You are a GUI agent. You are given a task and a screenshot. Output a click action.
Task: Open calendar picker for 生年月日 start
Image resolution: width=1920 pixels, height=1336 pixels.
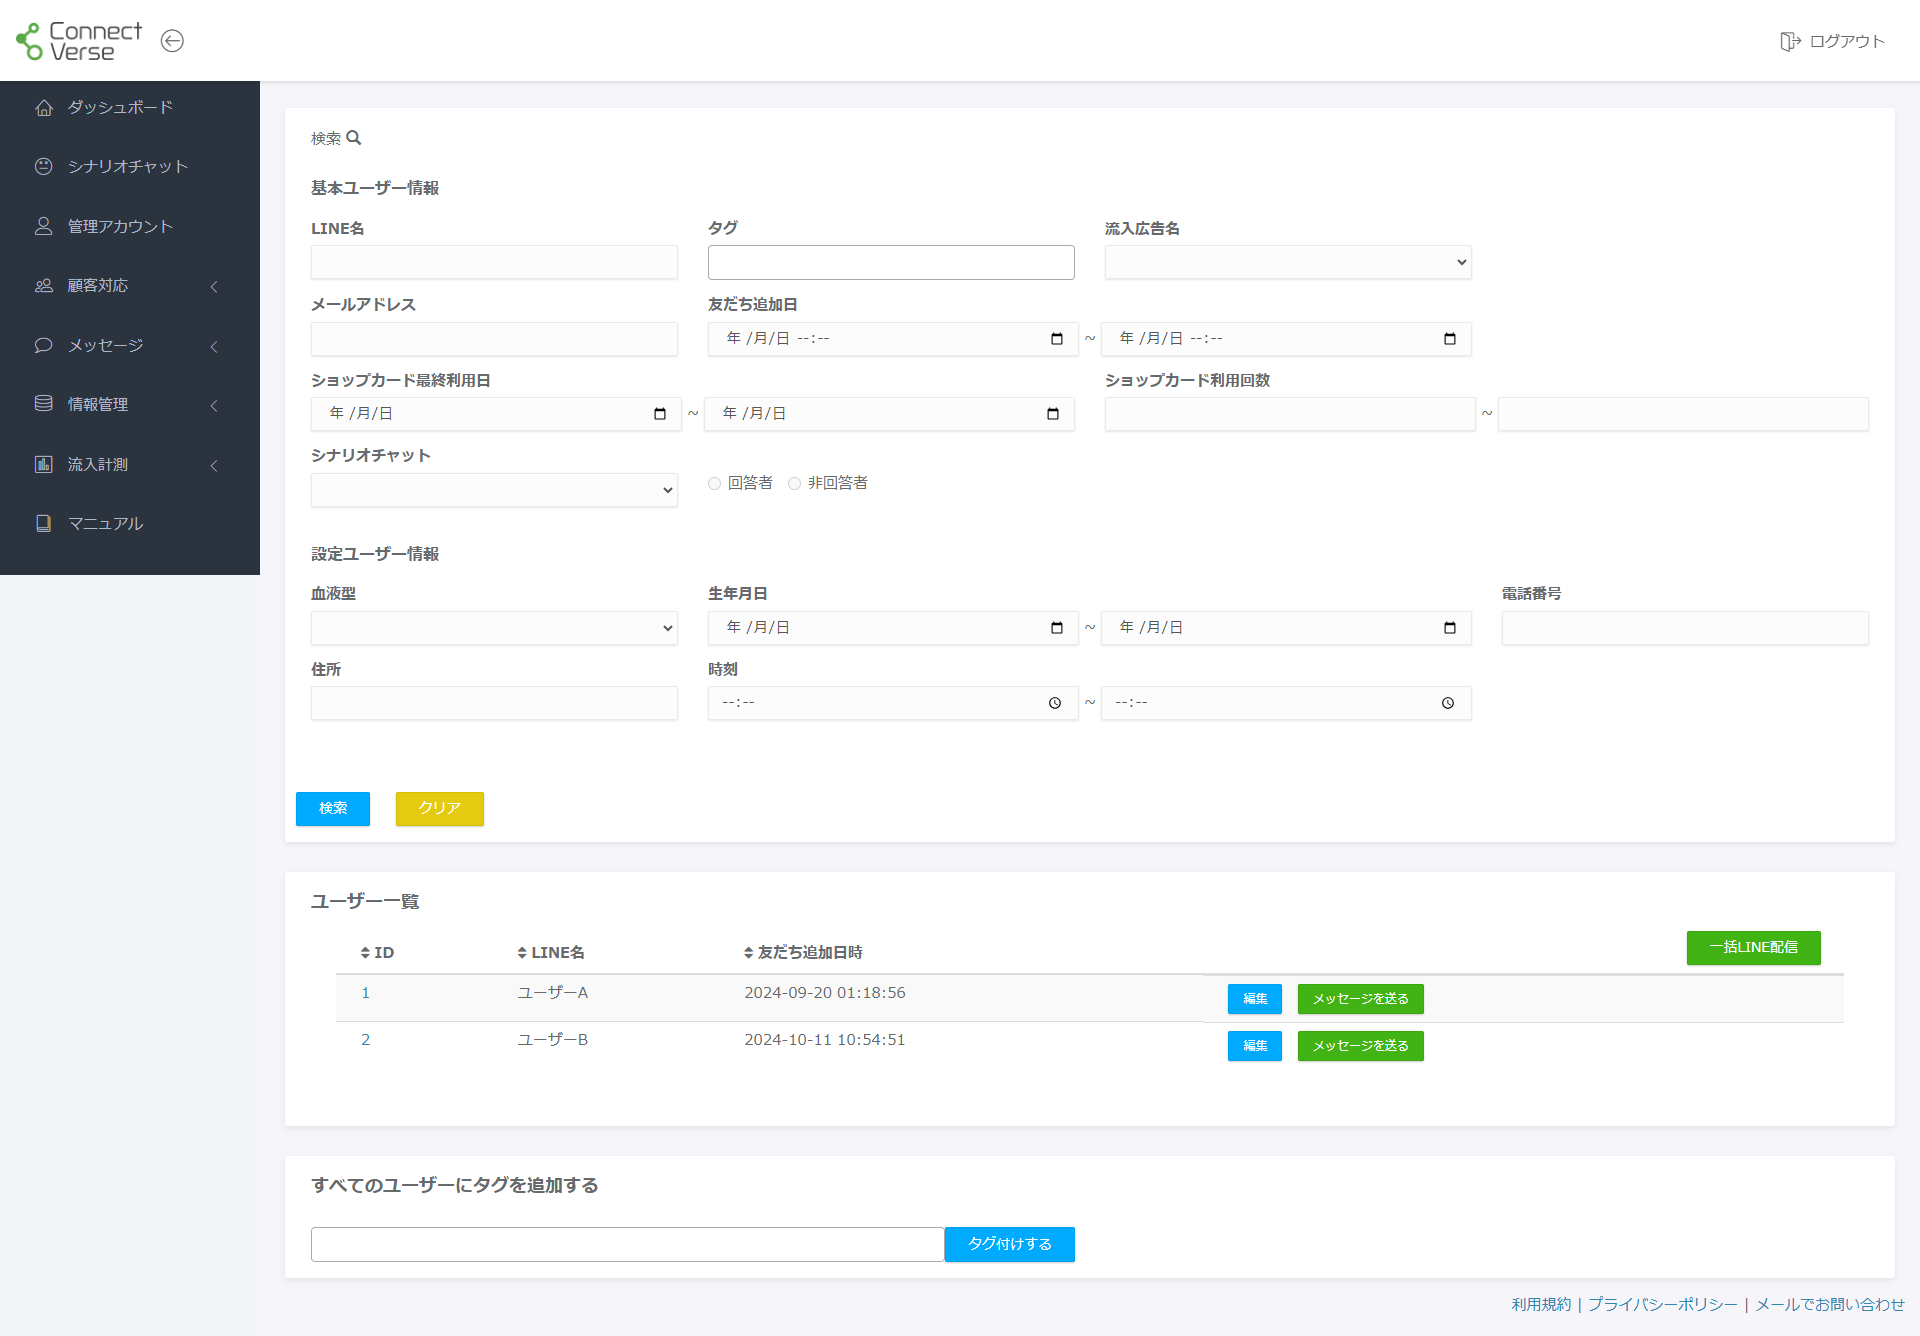(x=1057, y=628)
